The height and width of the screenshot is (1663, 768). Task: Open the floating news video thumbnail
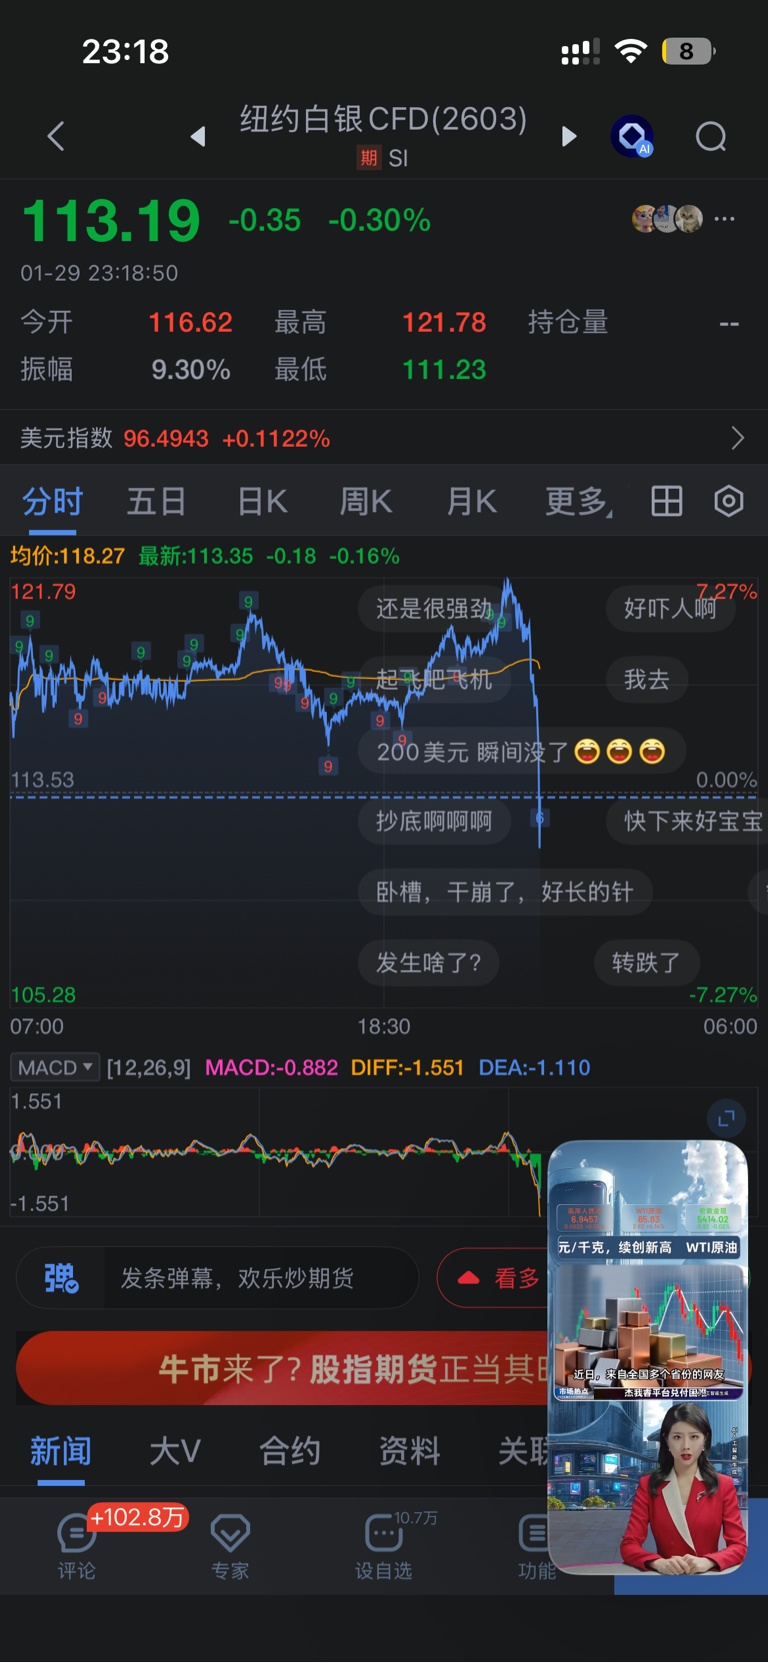648,1357
